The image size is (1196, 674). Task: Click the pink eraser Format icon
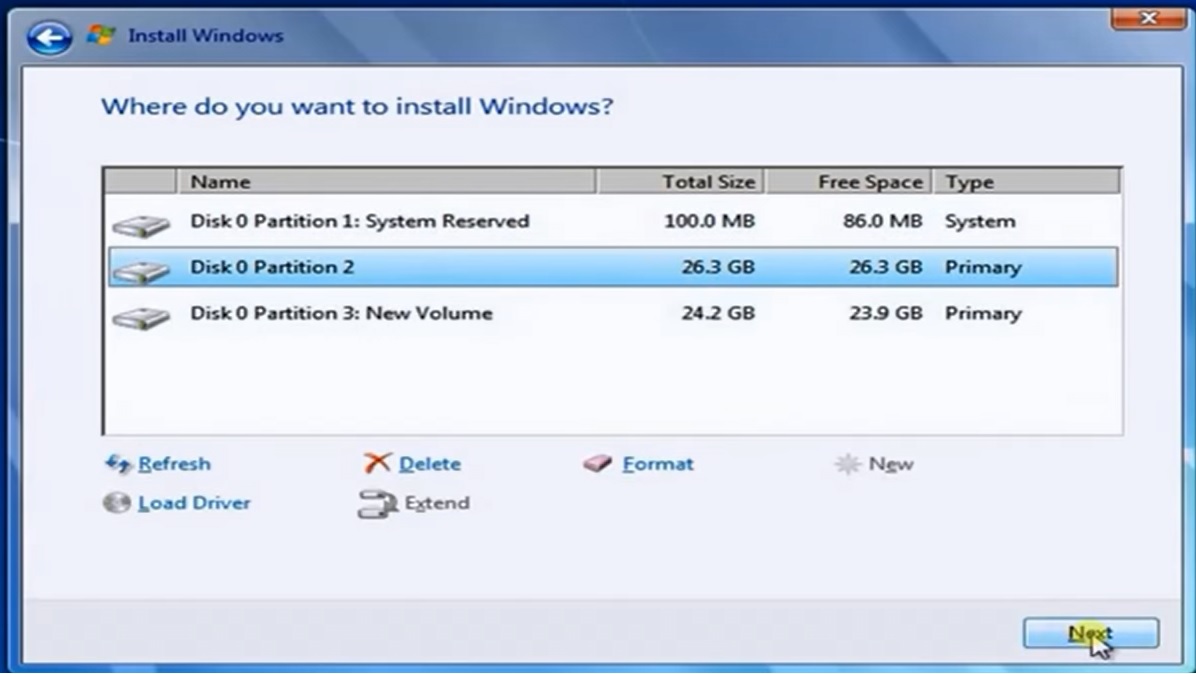pos(598,464)
